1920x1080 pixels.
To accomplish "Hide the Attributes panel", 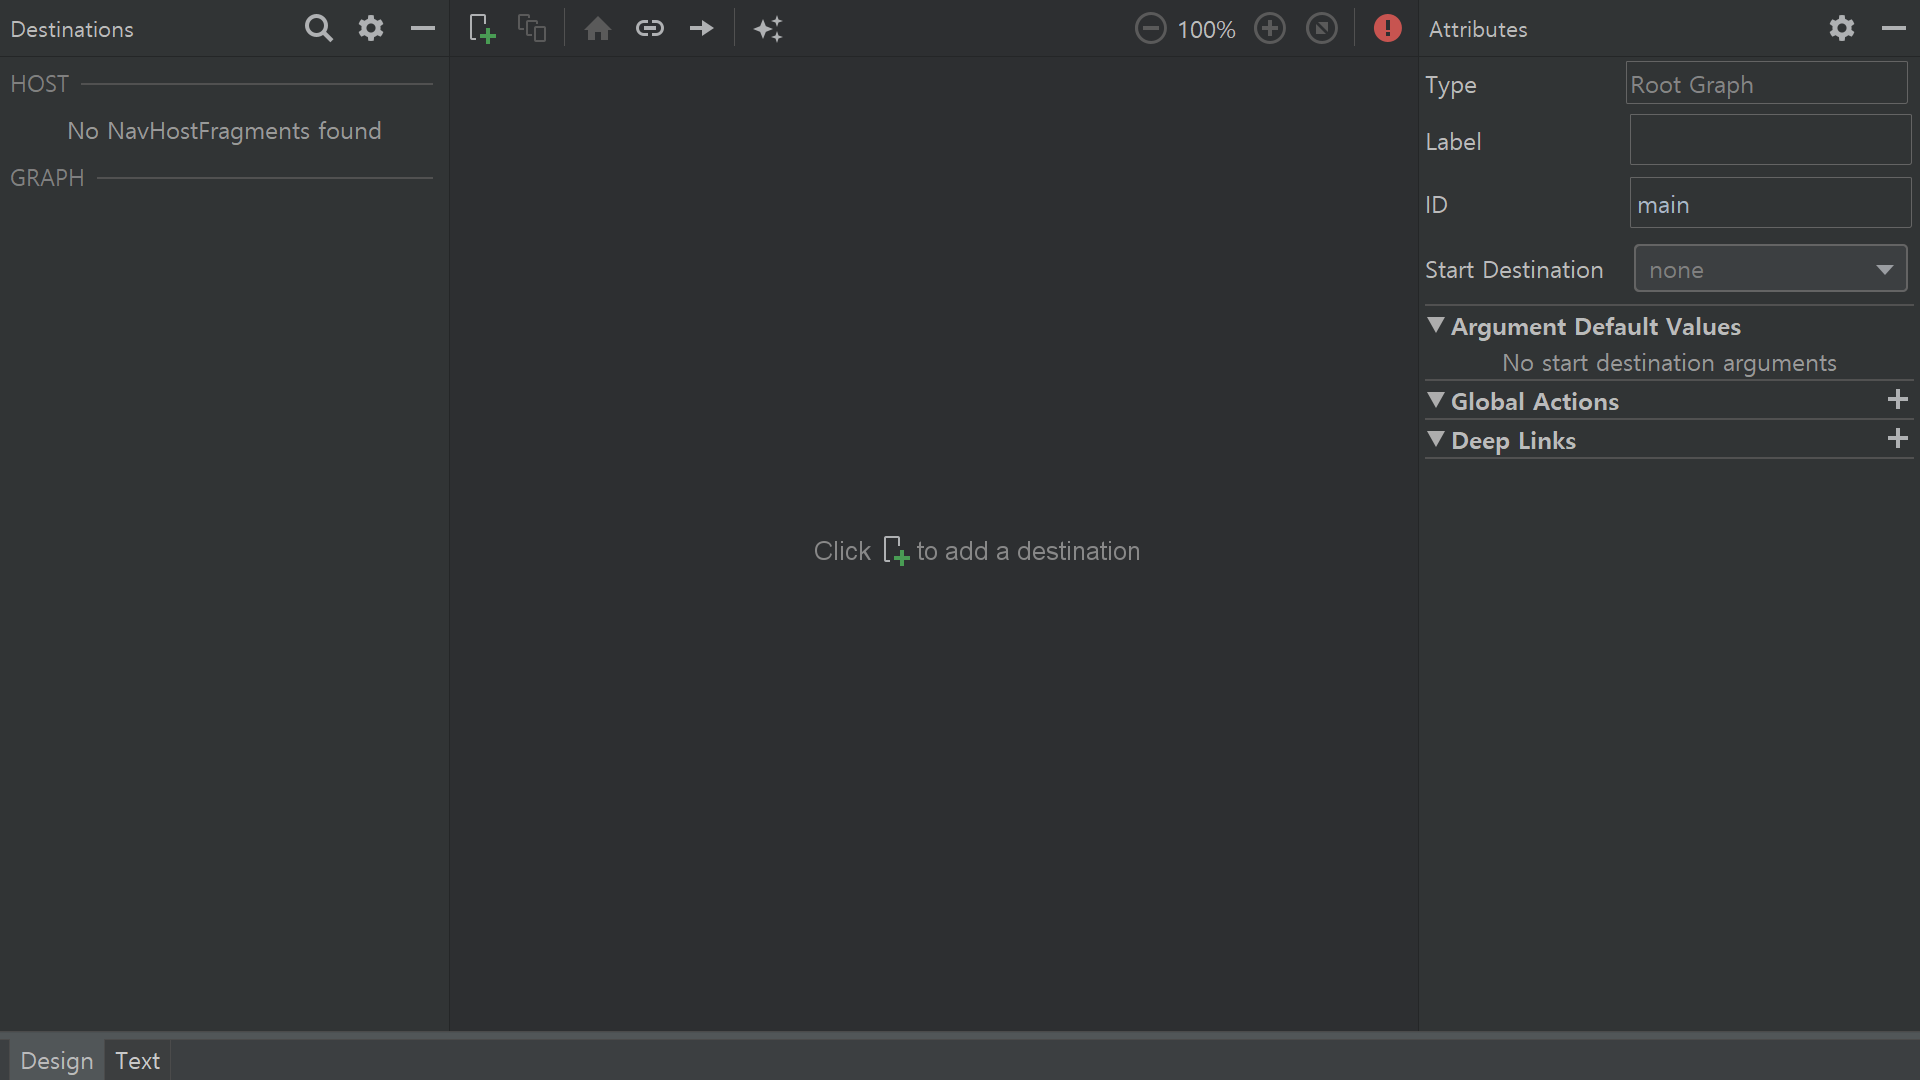I will (x=1894, y=28).
